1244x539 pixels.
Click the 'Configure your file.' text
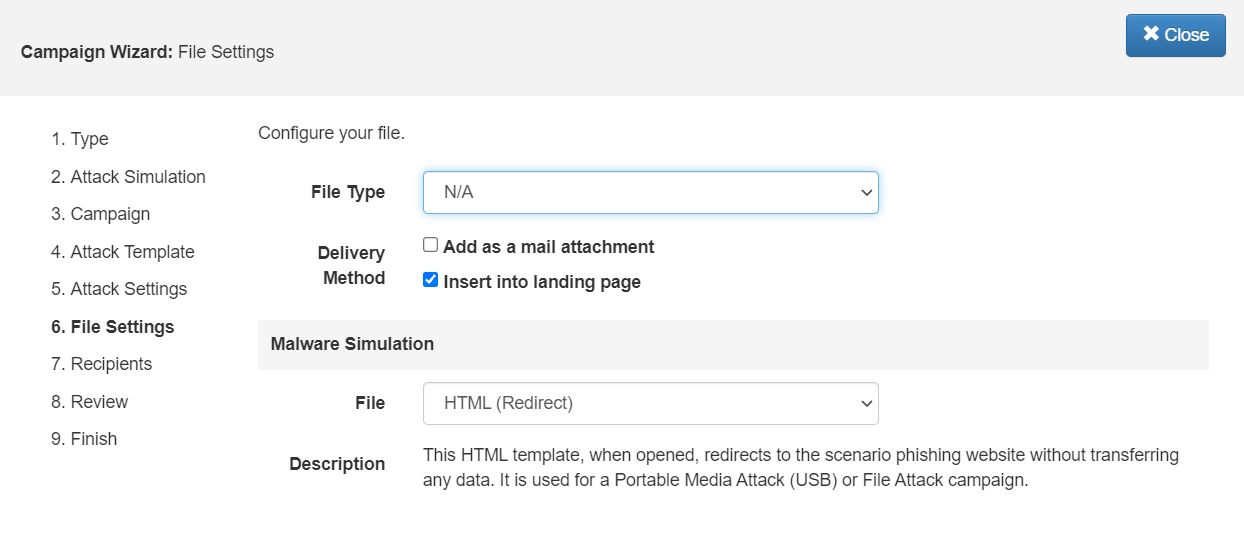(x=331, y=133)
